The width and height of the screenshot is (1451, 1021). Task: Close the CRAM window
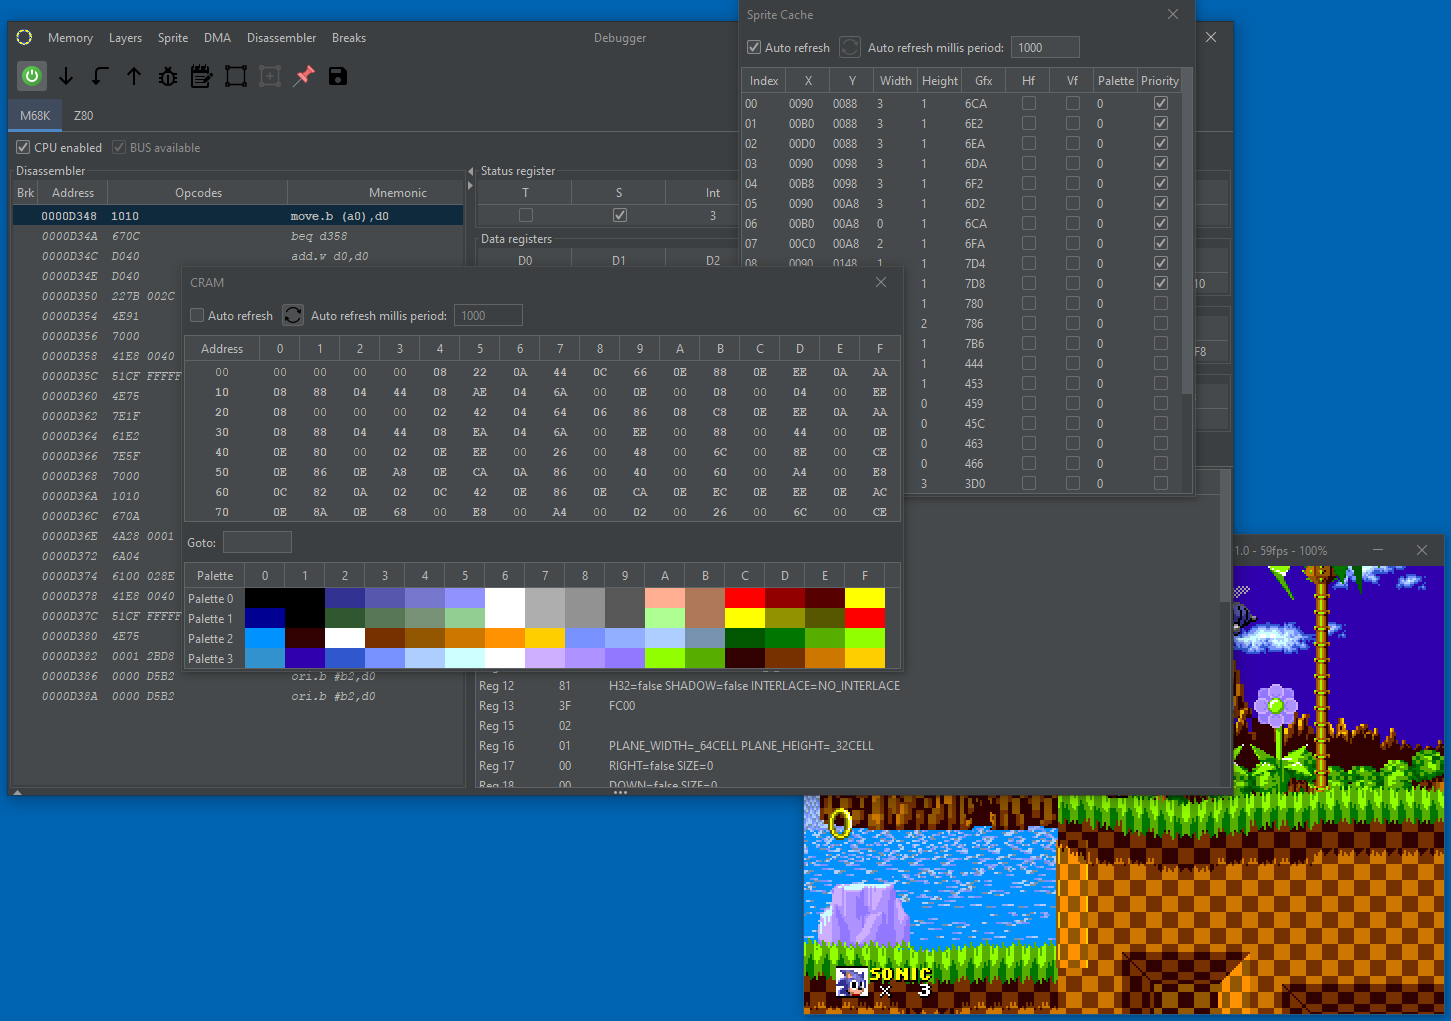881,282
